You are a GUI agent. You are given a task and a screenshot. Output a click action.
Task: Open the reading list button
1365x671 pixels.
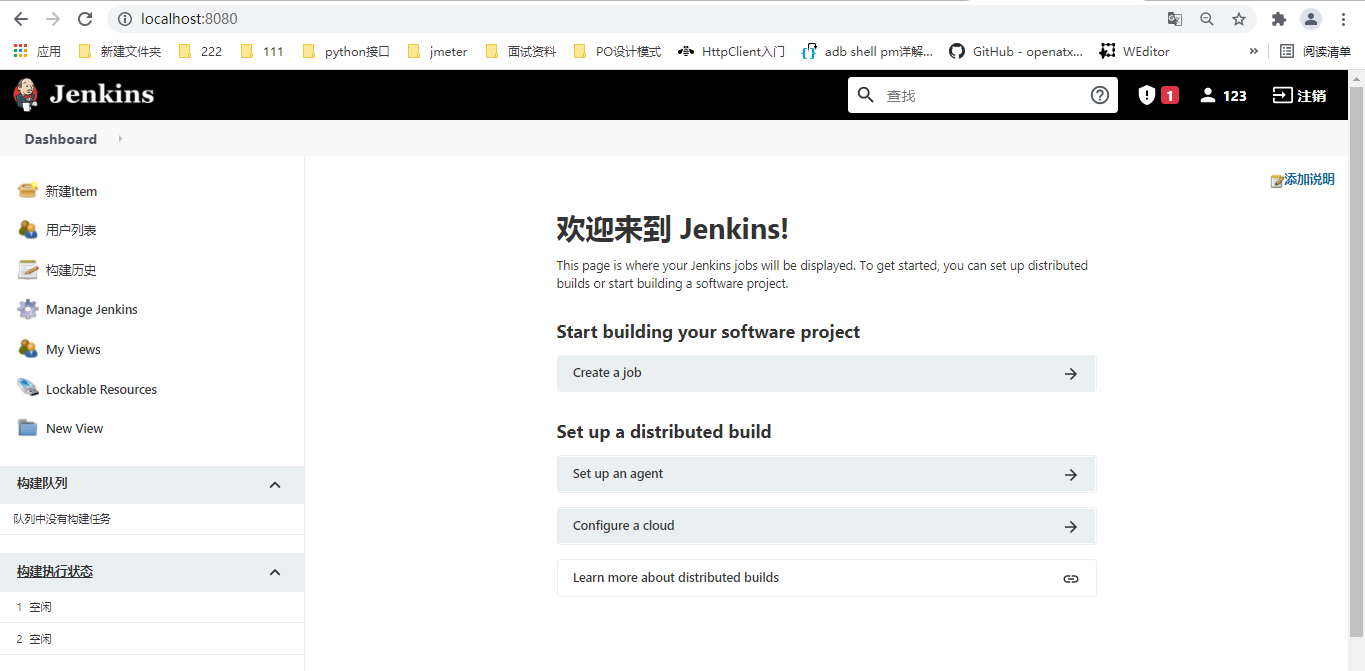coord(1315,51)
